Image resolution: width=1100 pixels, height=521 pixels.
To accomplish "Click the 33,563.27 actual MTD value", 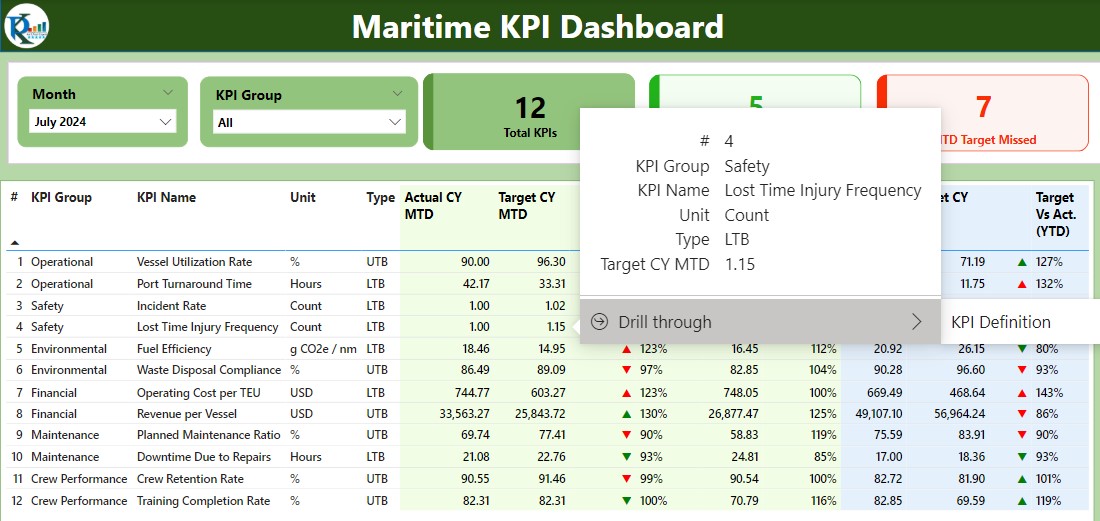I will (x=465, y=414).
